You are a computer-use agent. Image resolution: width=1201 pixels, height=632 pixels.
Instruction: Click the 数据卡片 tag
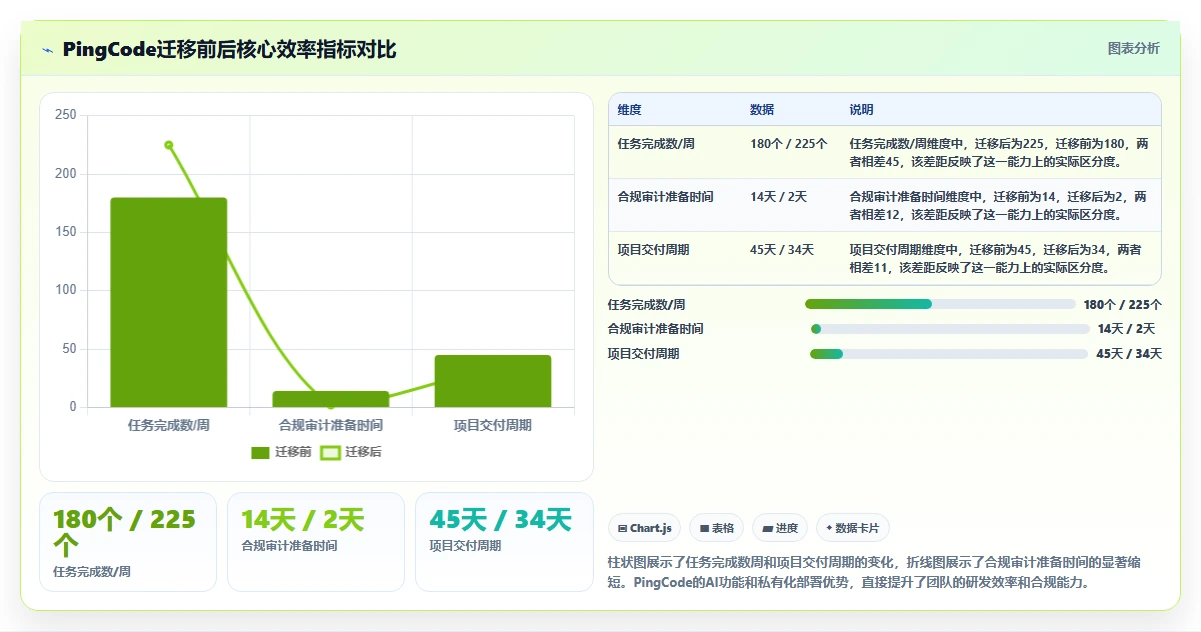coord(853,528)
